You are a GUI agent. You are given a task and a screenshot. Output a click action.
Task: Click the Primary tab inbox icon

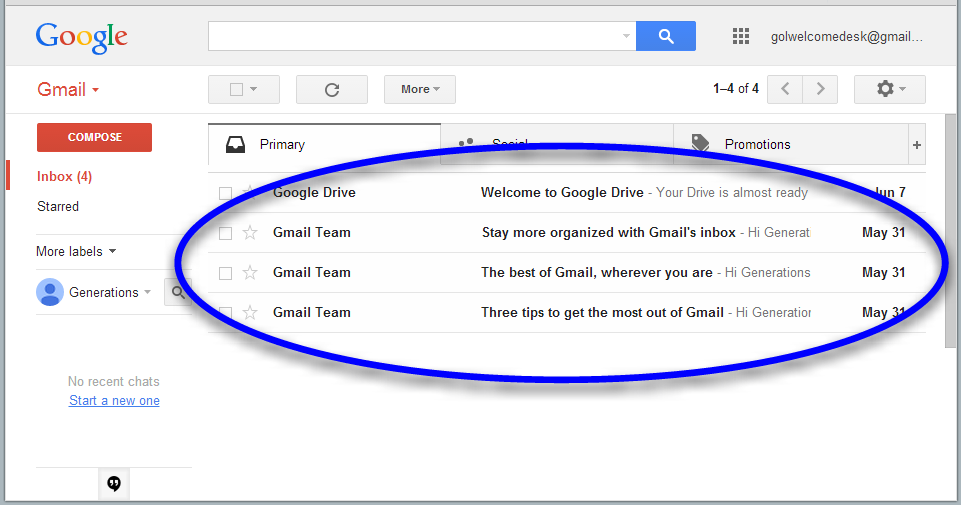(x=235, y=145)
